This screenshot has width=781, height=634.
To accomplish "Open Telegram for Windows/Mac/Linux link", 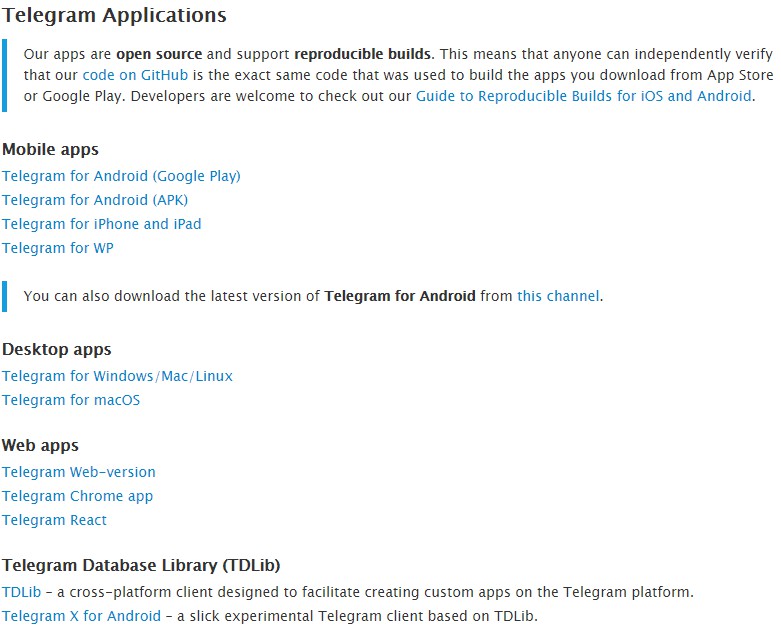I will [x=117, y=376].
